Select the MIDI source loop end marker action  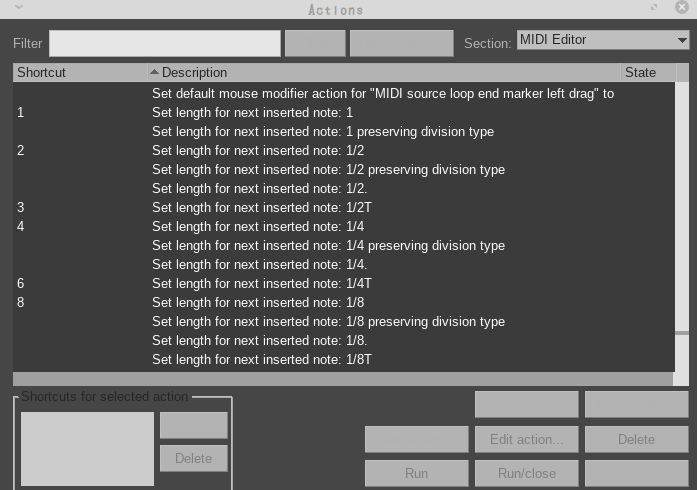[382, 93]
